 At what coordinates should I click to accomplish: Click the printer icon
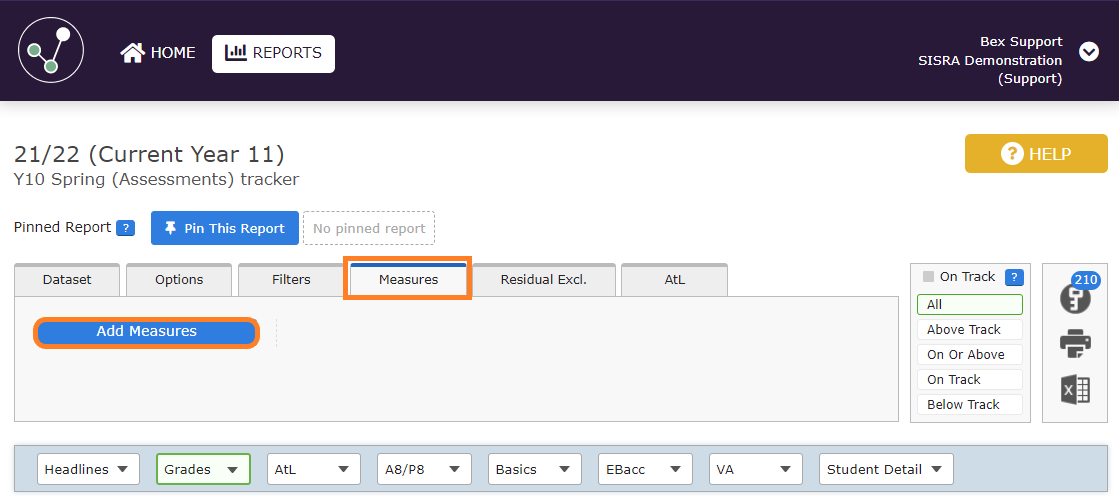(1075, 344)
